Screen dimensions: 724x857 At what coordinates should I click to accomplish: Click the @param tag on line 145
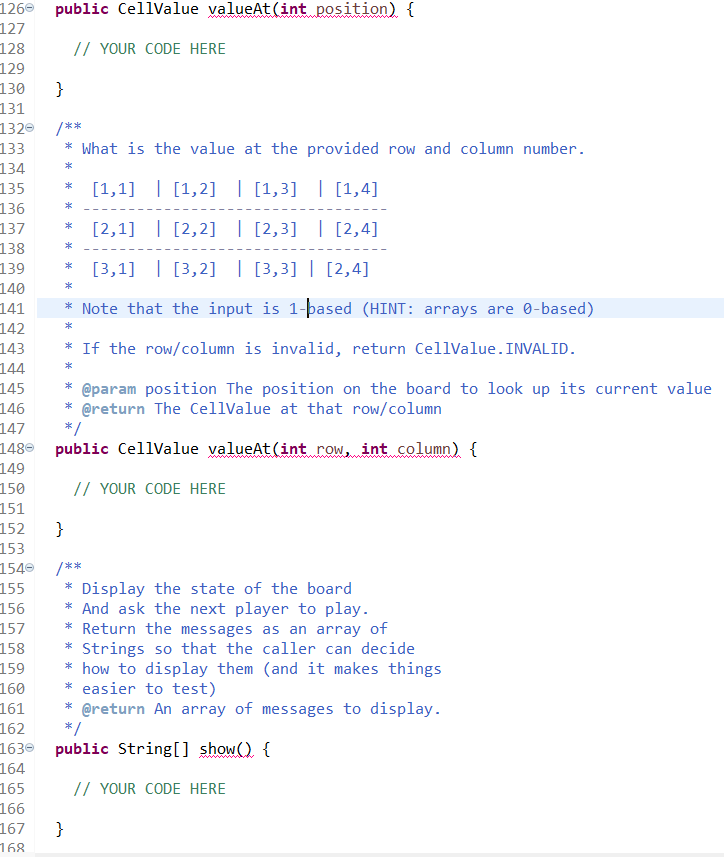point(109,389)
